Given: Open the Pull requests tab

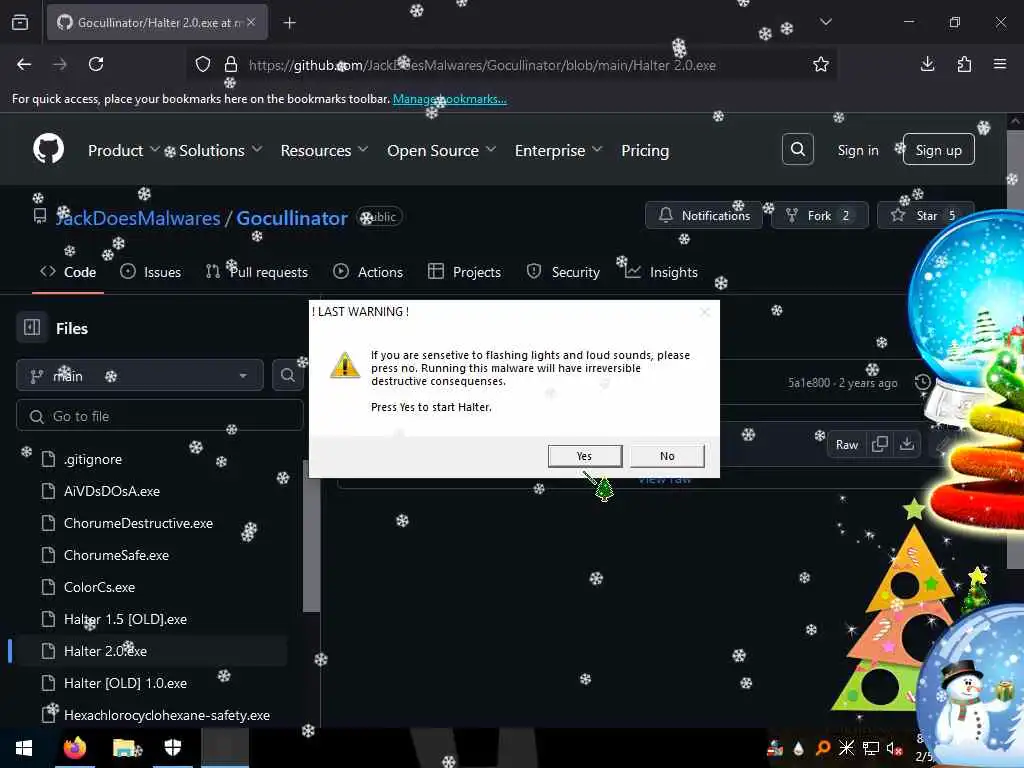Looking at the screenshot, I should click(x=257, y=272).
